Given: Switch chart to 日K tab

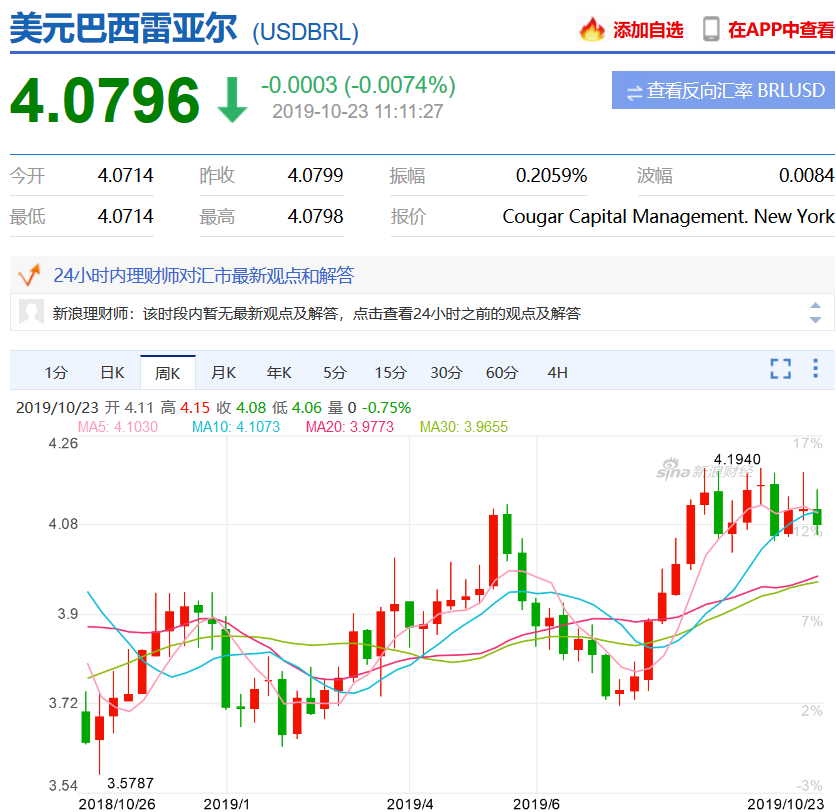Looking at the screenshot, I should pos(112,372).
